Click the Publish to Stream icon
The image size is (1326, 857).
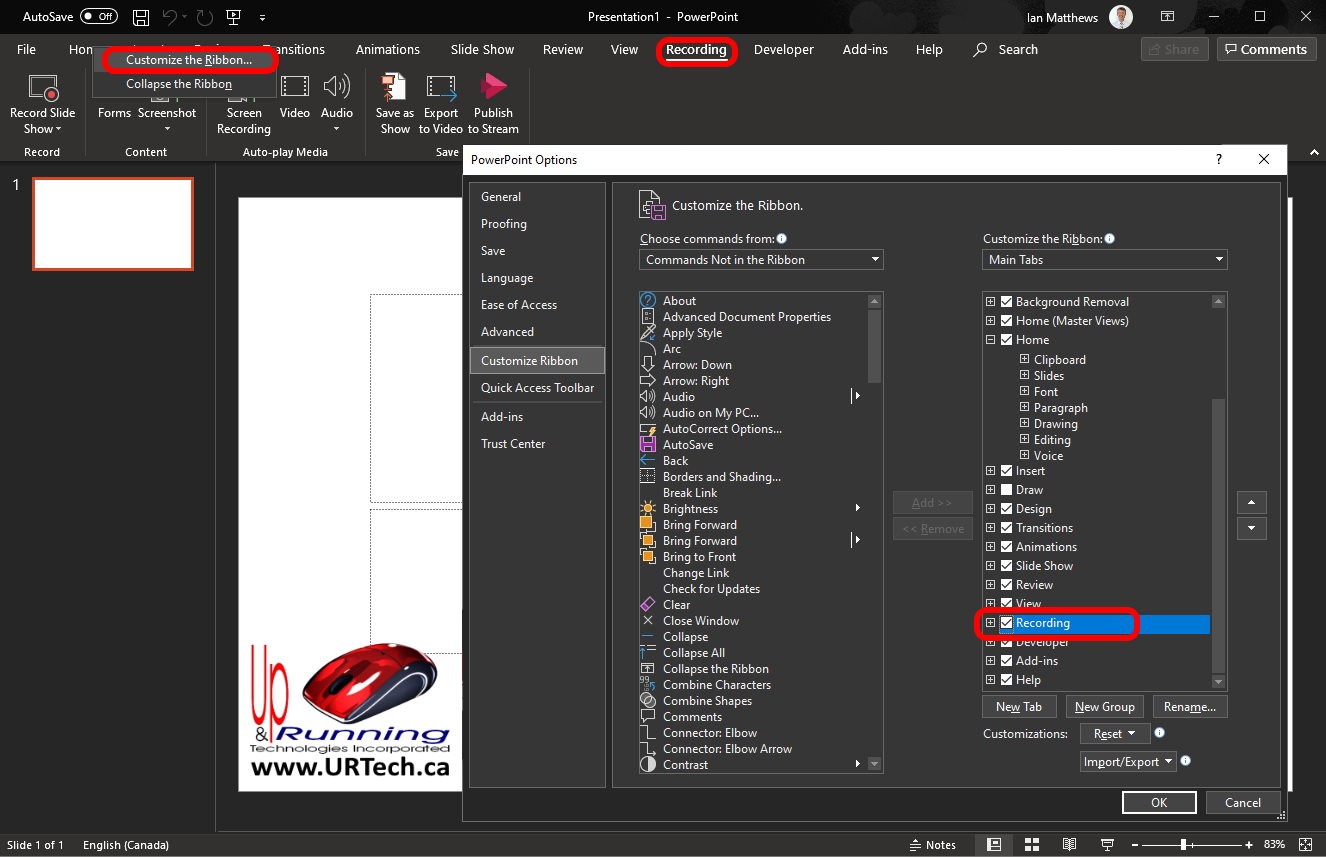tap(493, 88)
